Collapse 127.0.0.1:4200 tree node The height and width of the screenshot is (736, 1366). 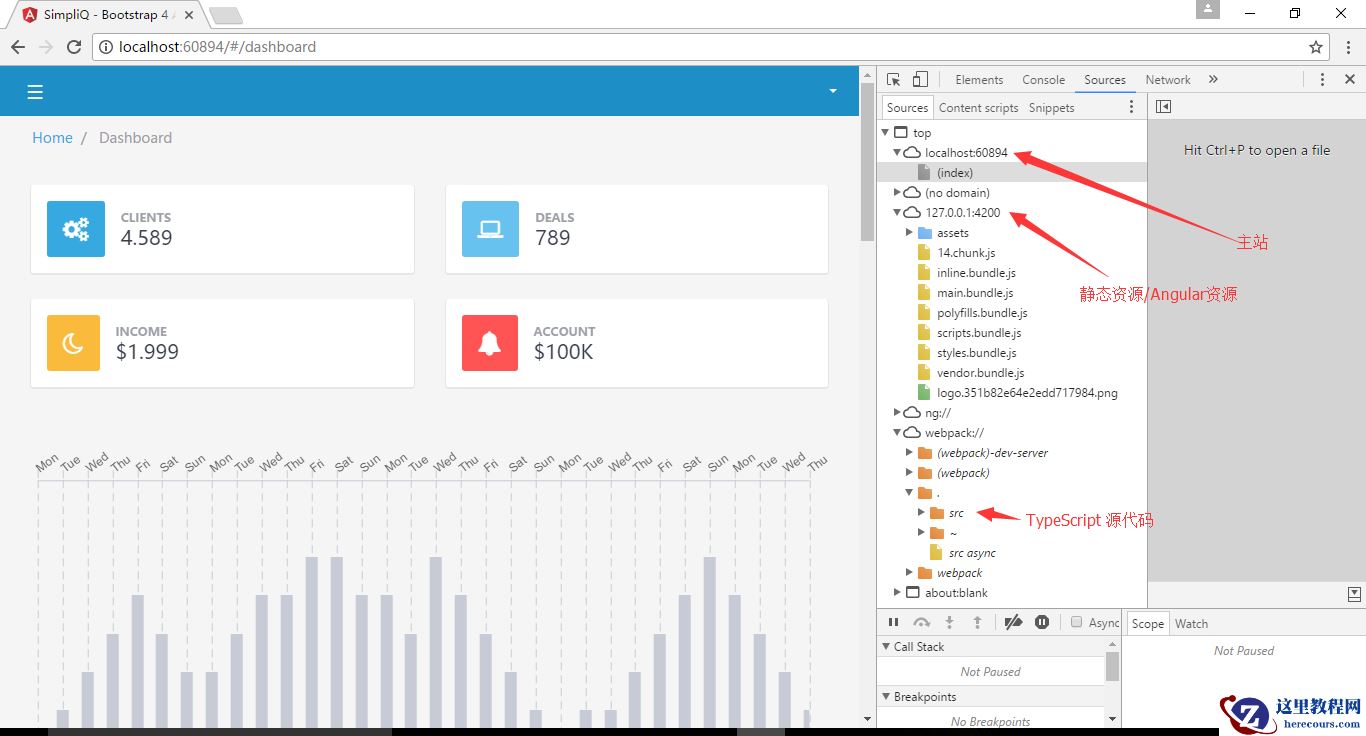coord(897,212)
